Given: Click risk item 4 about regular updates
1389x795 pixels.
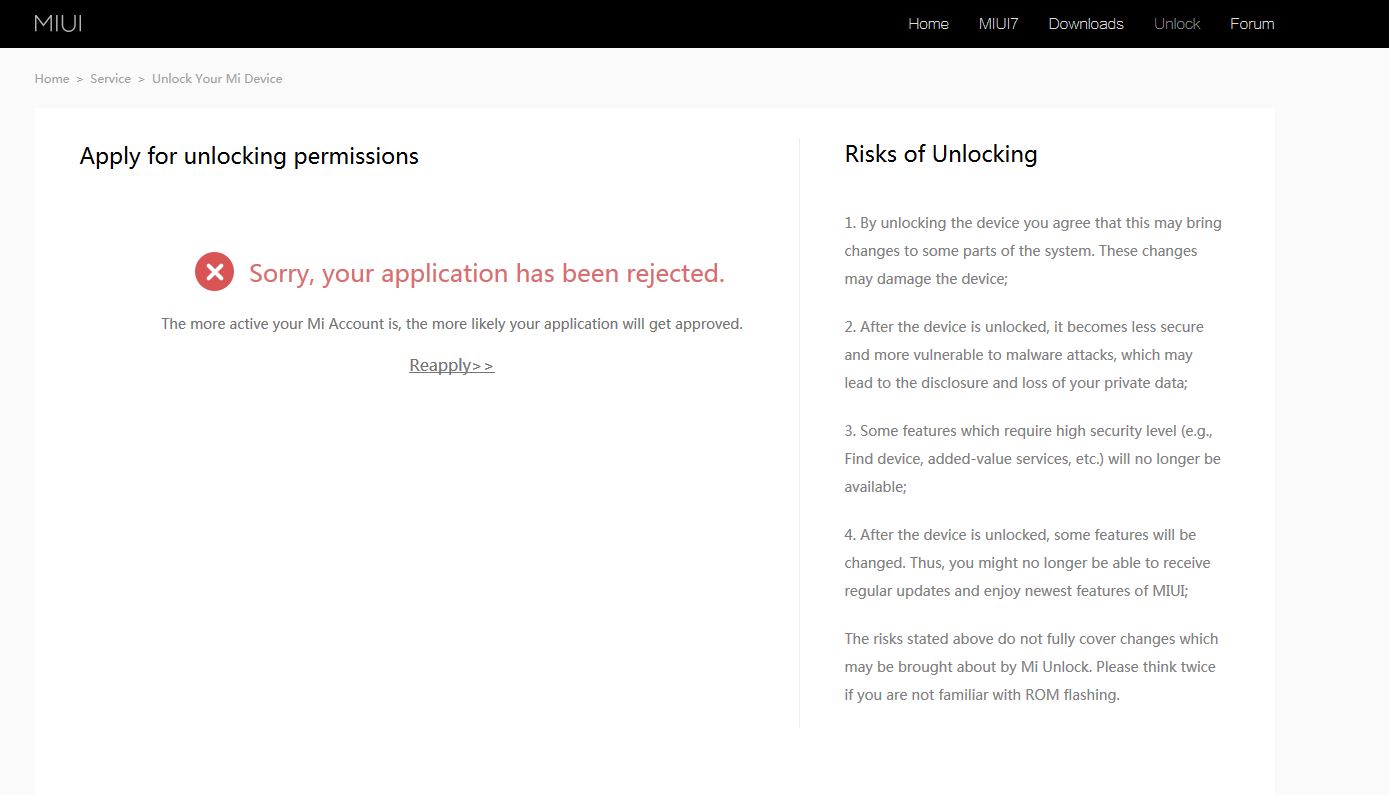Looking at the screenshot, I should click(x=1027, y=563).
